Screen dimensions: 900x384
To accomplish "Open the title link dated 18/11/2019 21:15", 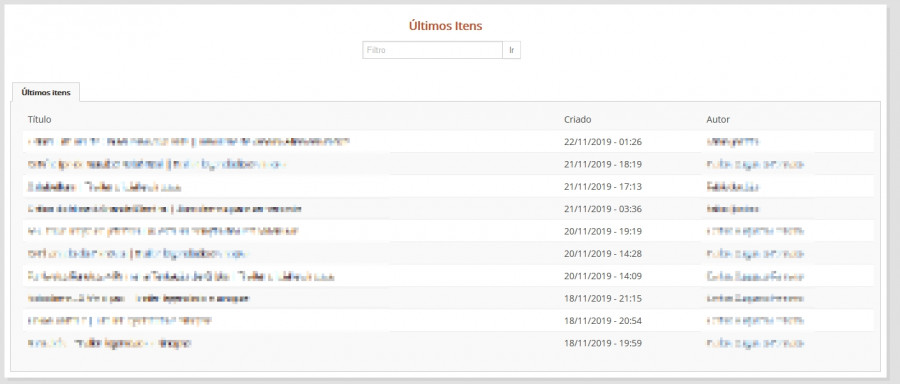I will point(138,298).
